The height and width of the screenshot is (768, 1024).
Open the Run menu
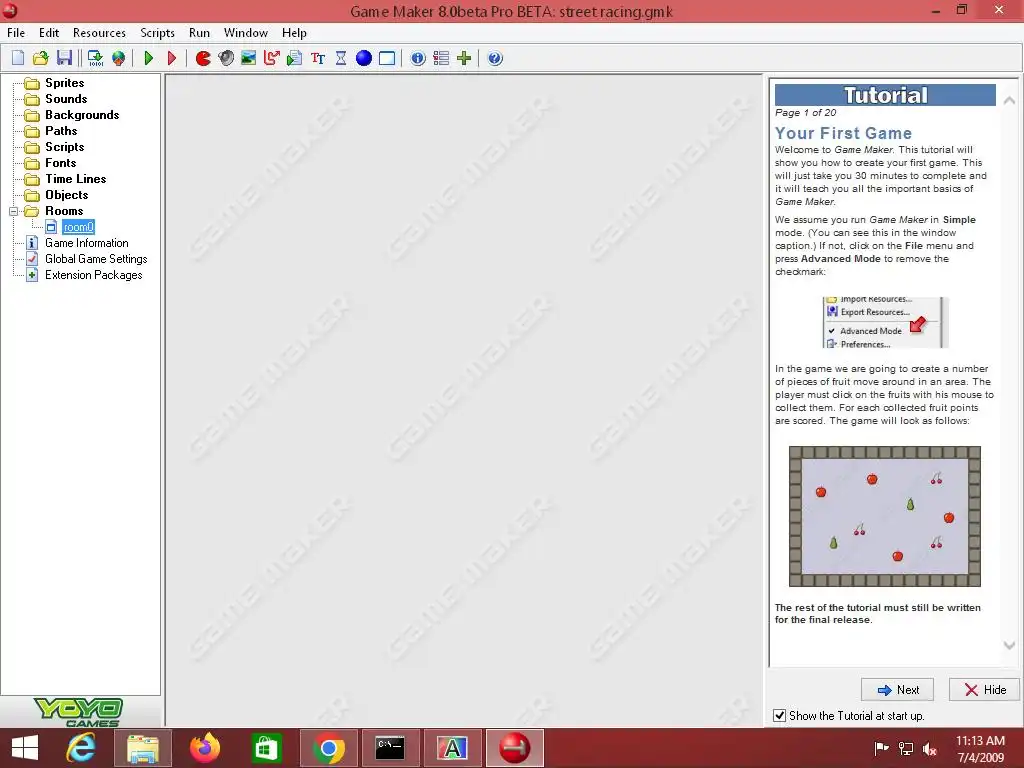tap(199, 33)
